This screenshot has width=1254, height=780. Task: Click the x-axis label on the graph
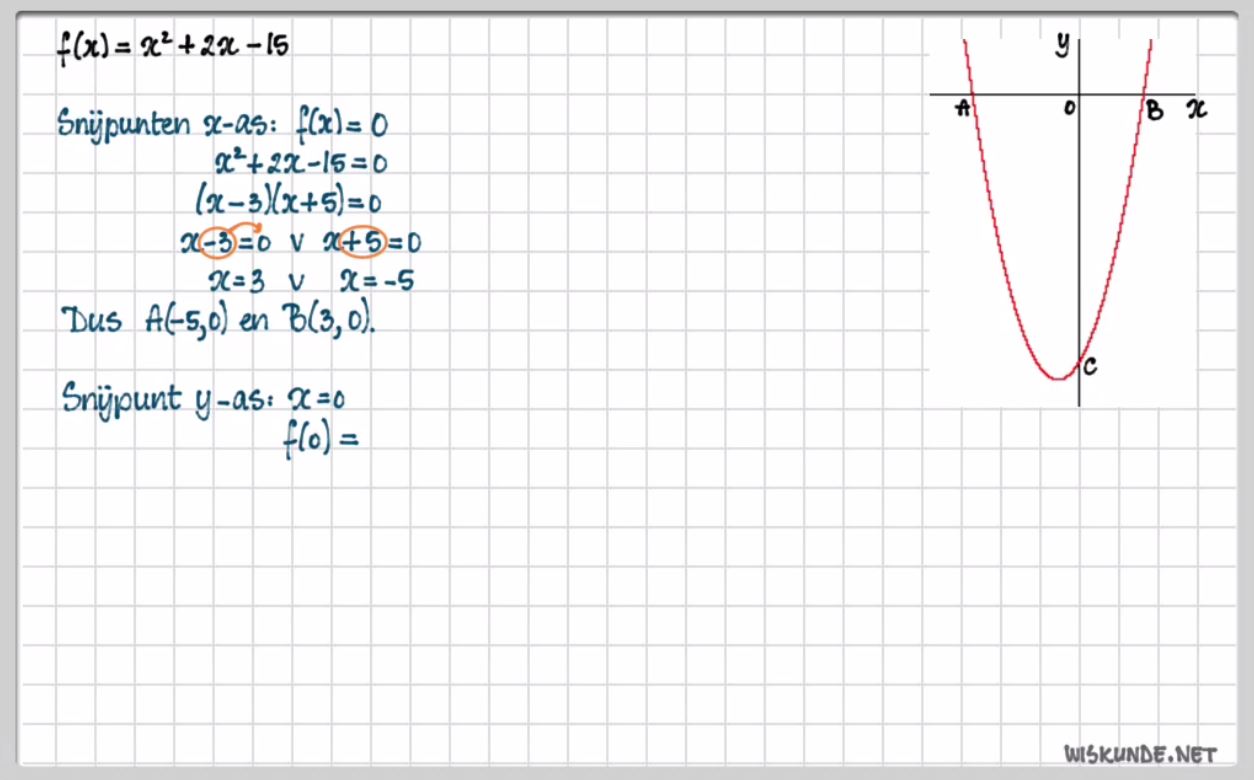point(1196,110)
